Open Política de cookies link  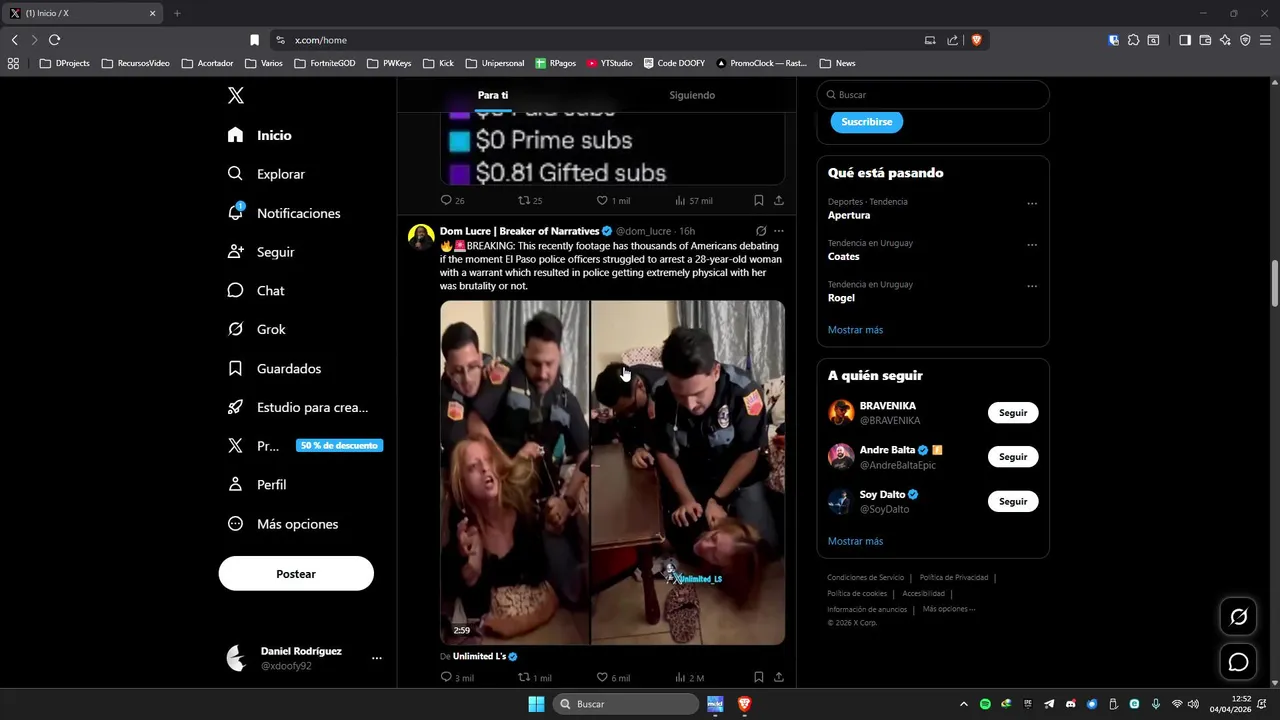coord(857,593)
